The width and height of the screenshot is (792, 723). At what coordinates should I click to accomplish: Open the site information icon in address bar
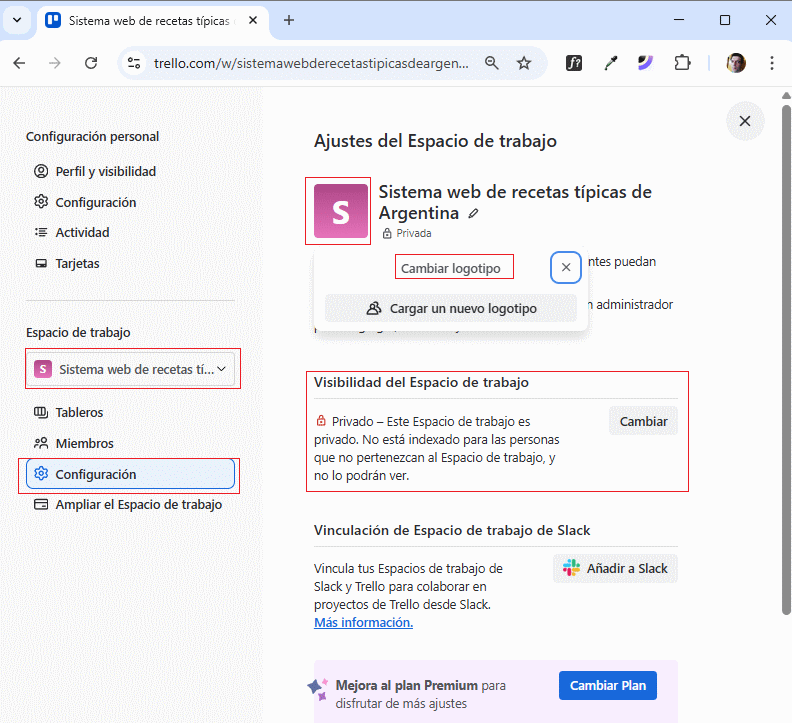[x=135, y=63]
